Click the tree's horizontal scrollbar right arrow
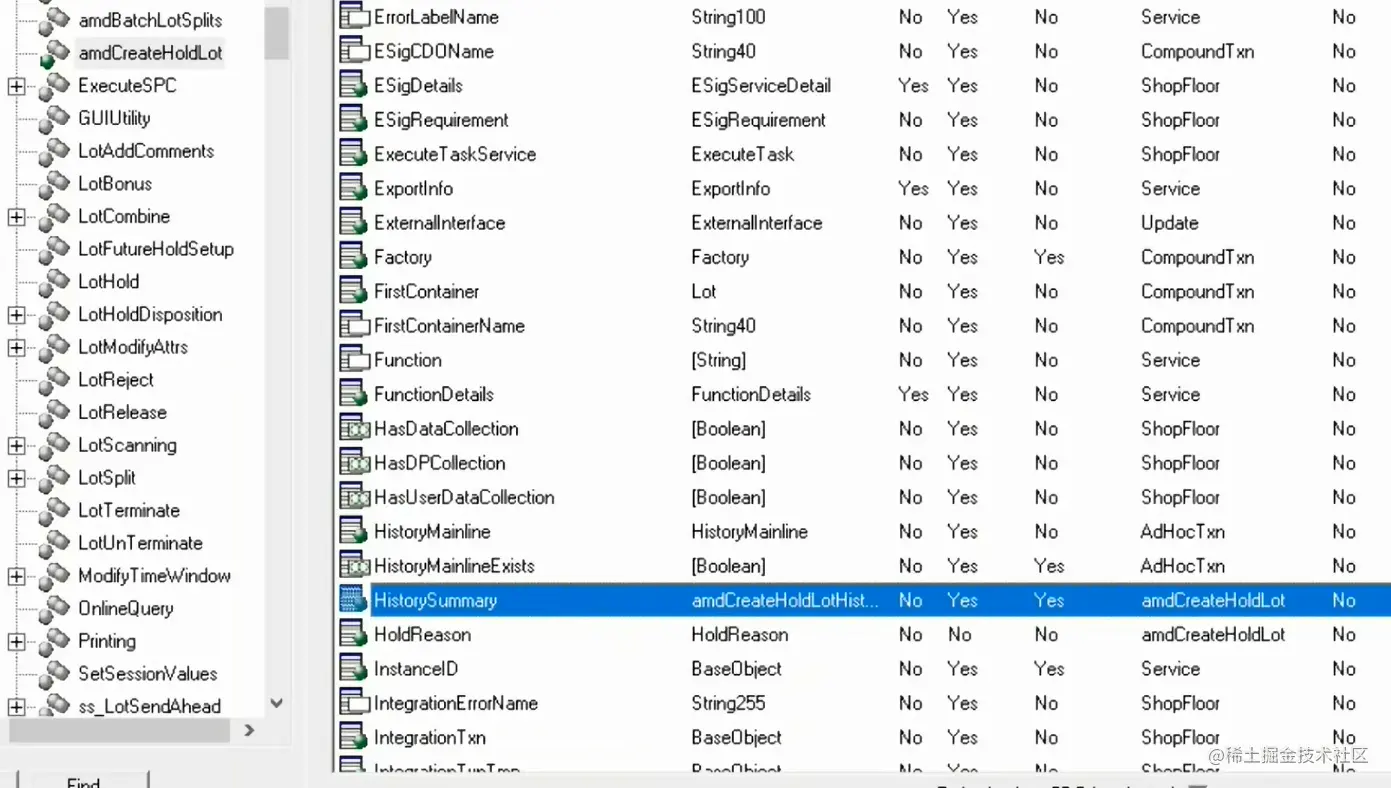Image resolution: width=1391 pixels, height=788 pixels. [249, 731]
